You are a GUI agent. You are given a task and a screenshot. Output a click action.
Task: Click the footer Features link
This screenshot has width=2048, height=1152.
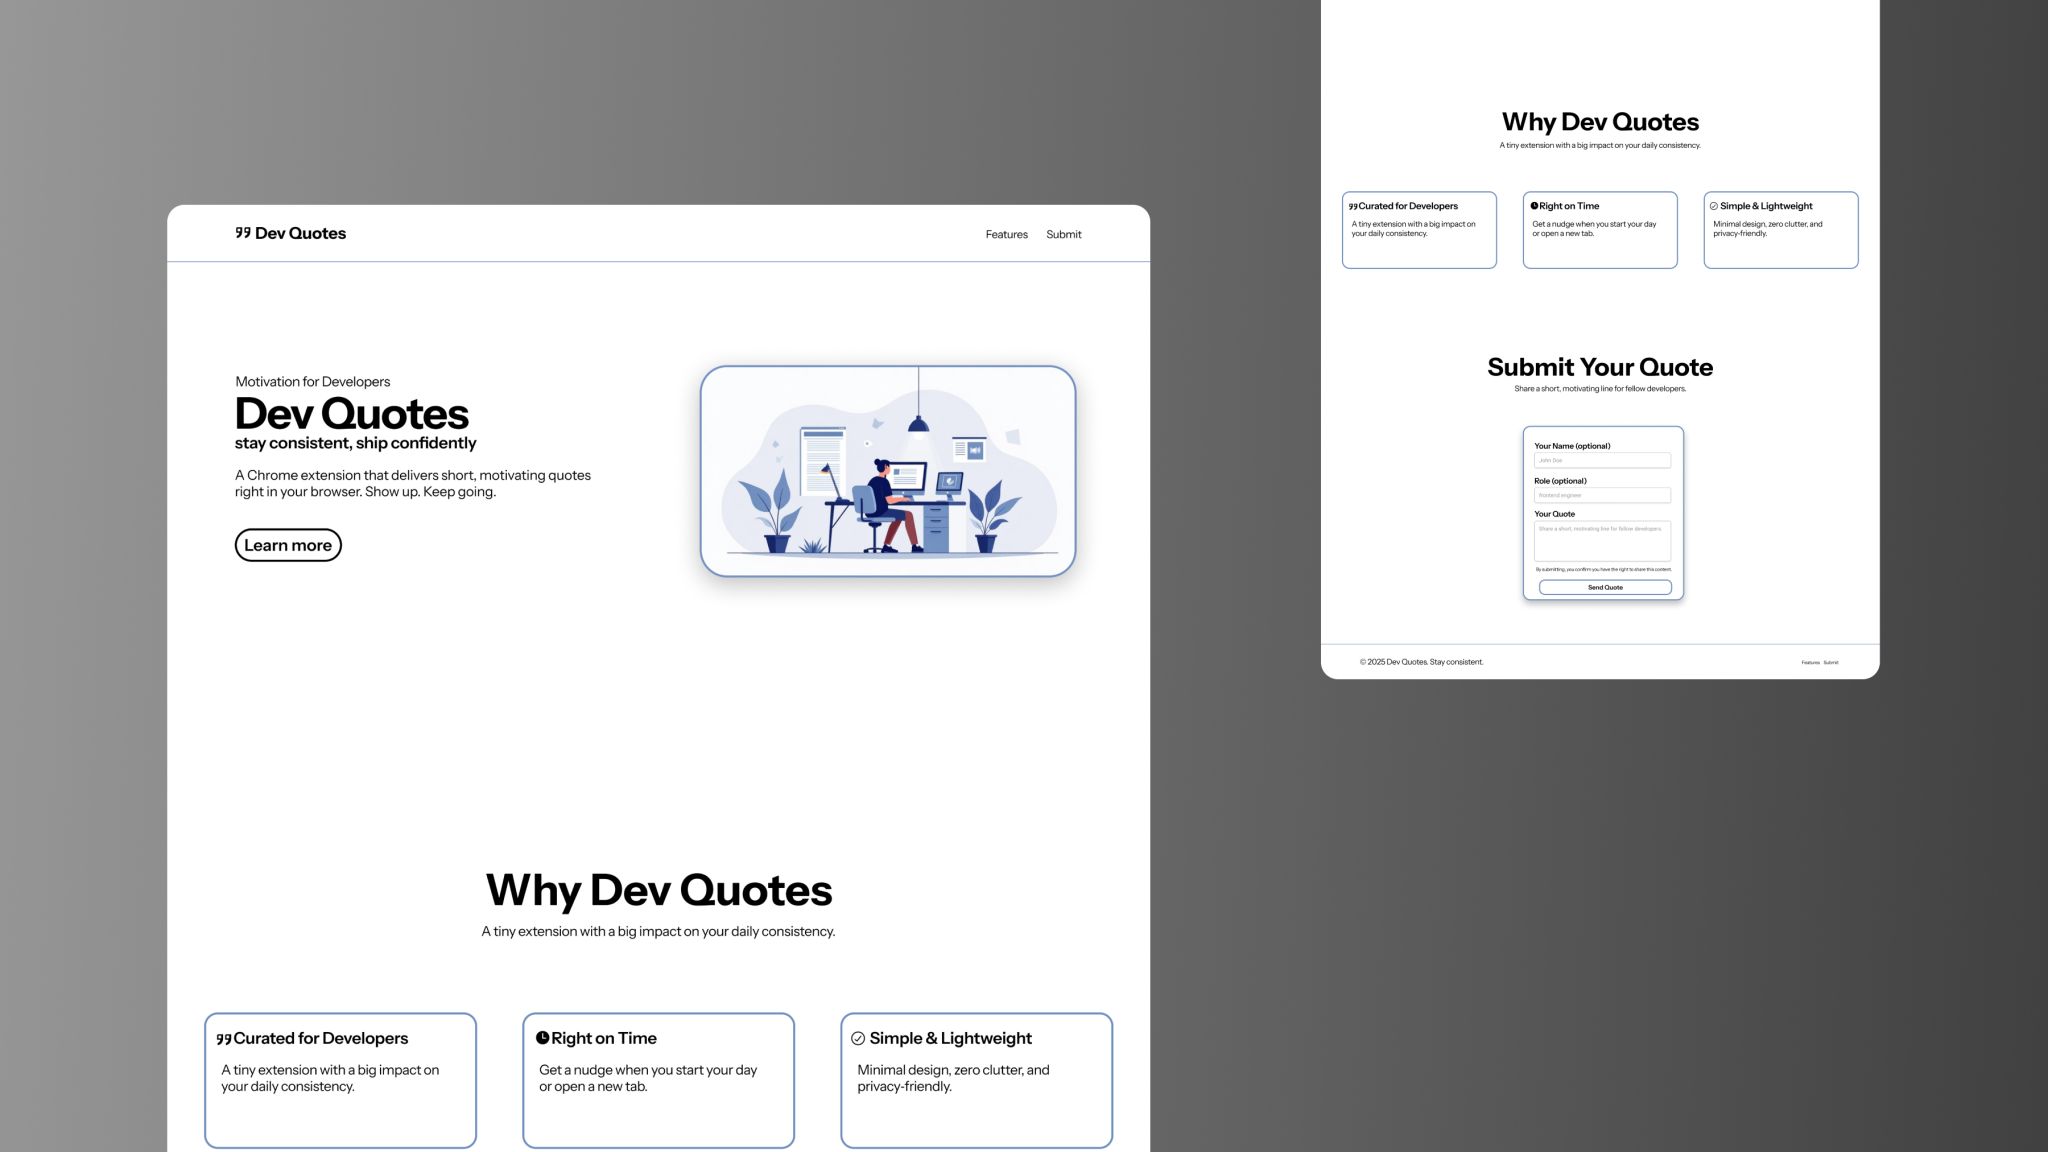(1810, 663)
